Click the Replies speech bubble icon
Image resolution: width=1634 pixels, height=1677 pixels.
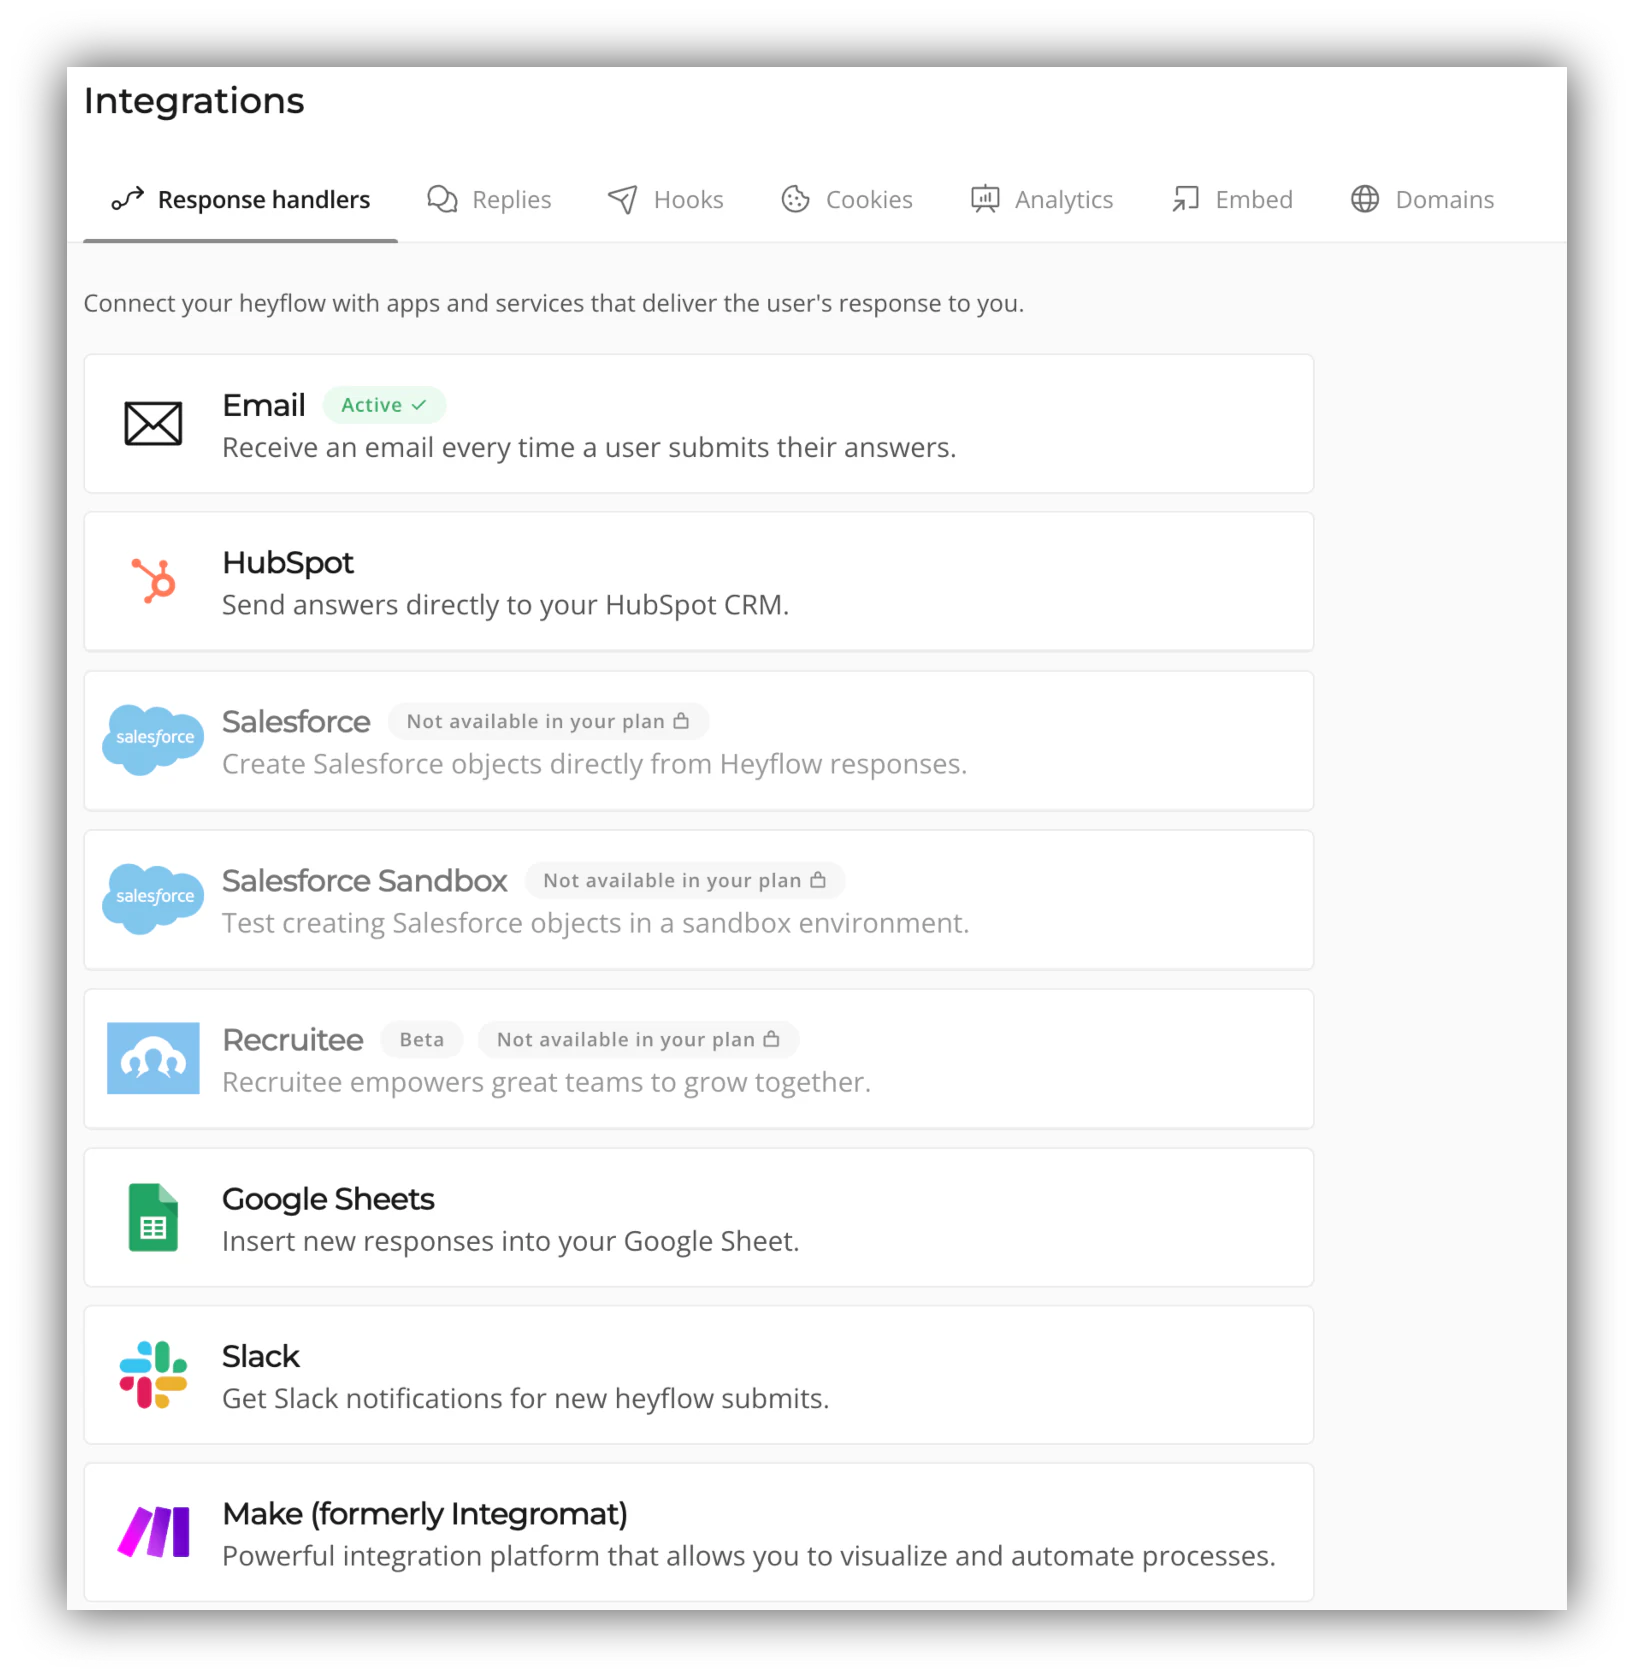click(442, 199)
